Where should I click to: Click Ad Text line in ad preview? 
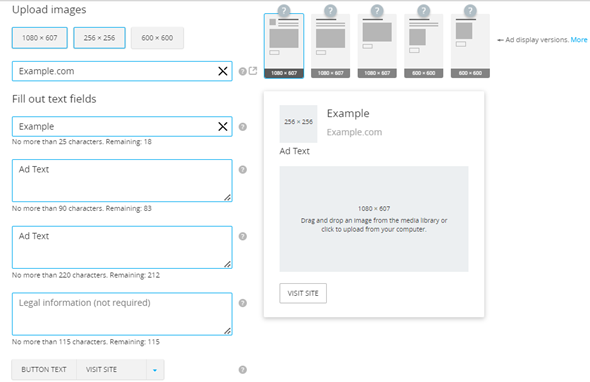pos(294,151)
